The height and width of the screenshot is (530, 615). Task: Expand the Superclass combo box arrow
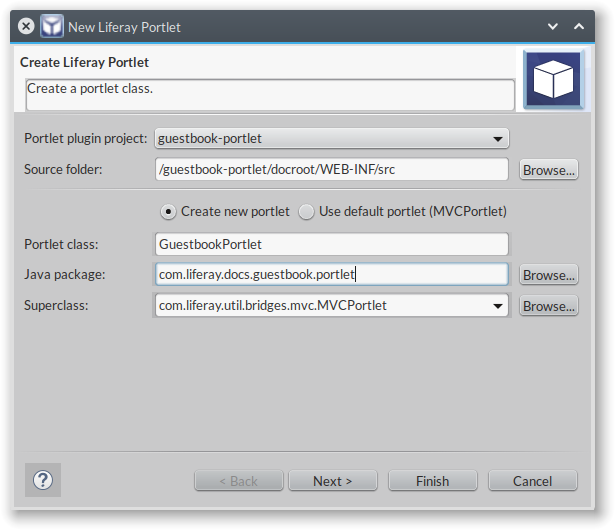tap(498, 306)
